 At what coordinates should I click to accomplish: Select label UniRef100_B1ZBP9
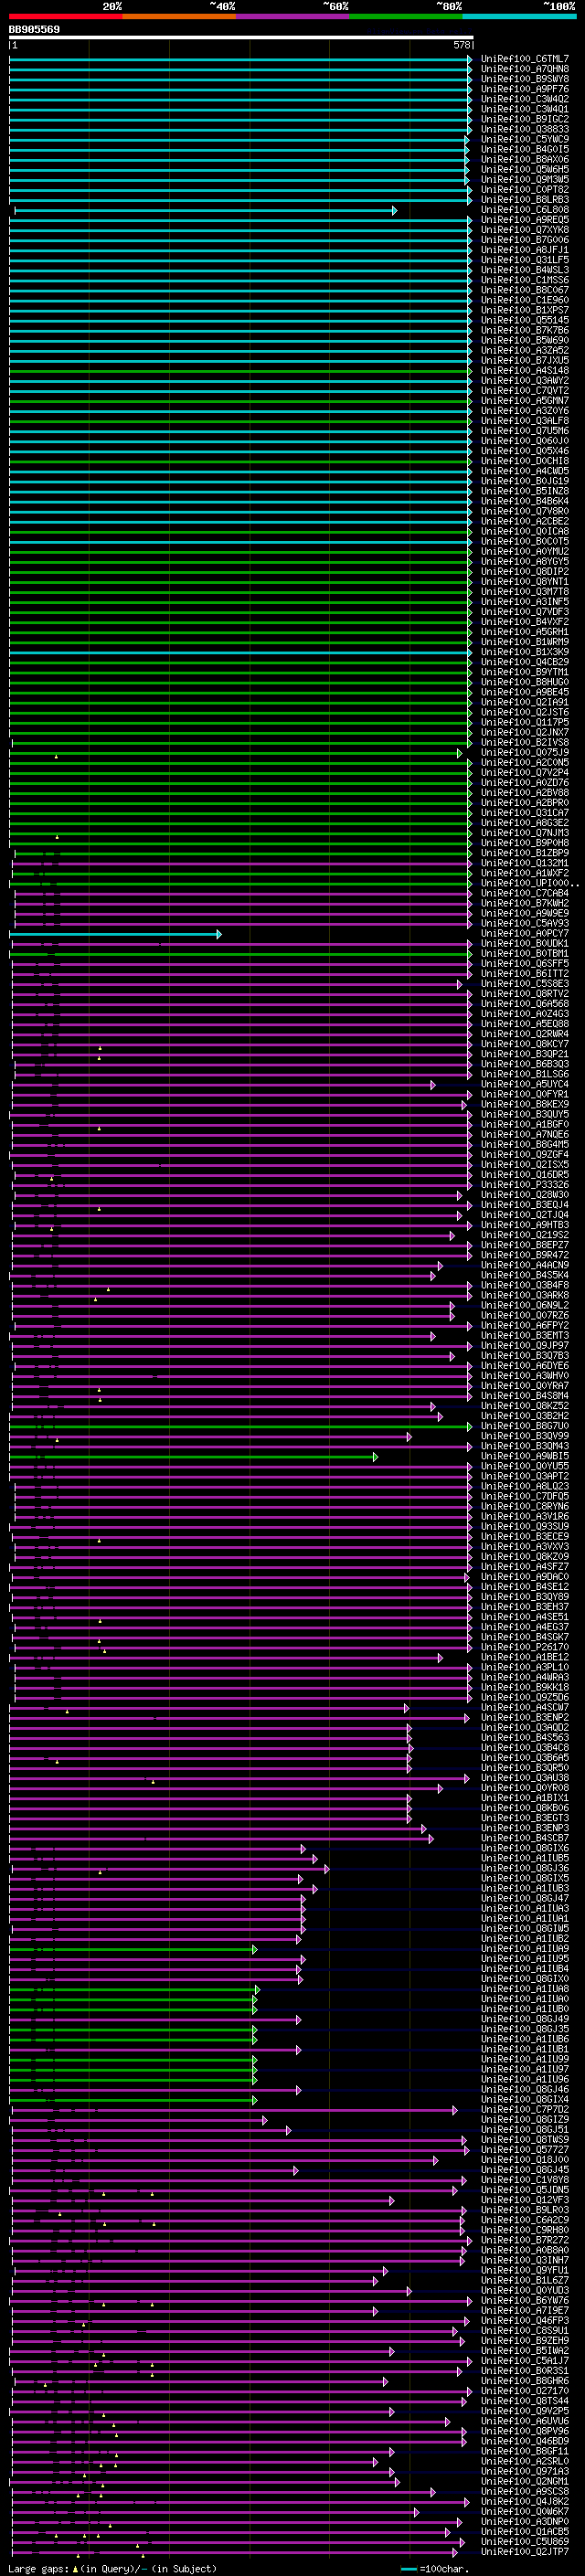[x=525, y=853]
